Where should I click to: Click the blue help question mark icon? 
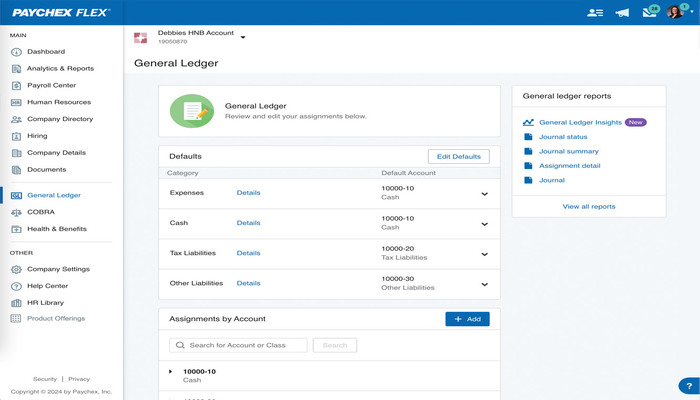click(688, 386)
